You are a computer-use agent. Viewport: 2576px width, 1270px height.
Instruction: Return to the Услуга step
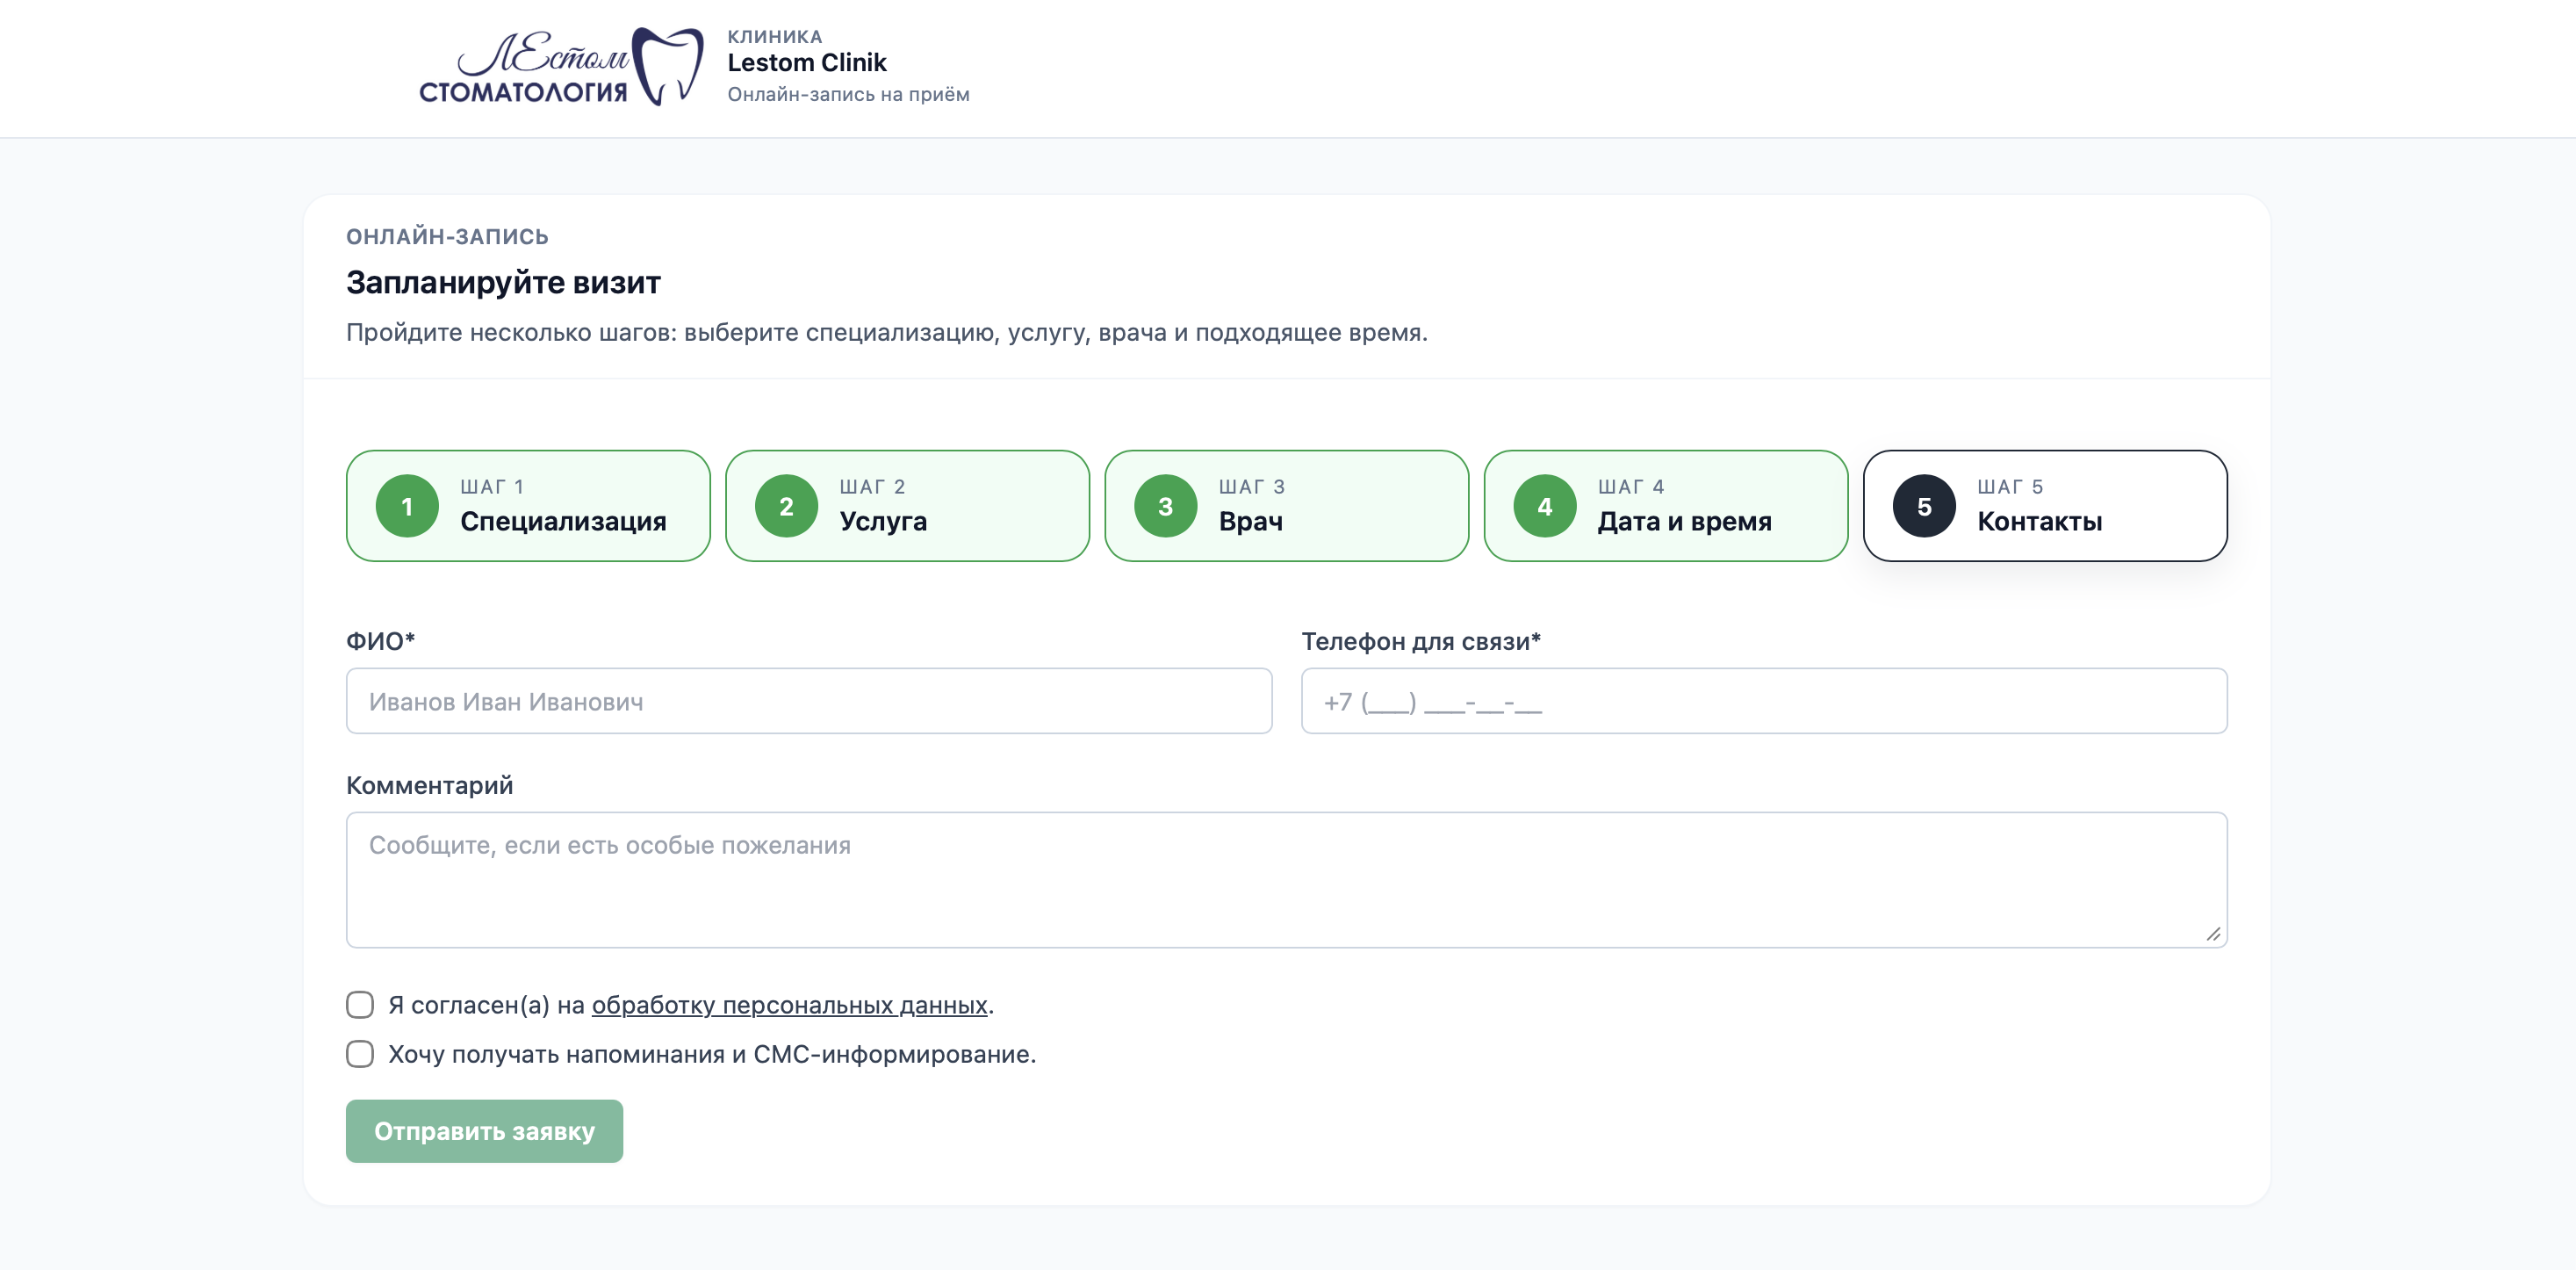coord(883,521)
